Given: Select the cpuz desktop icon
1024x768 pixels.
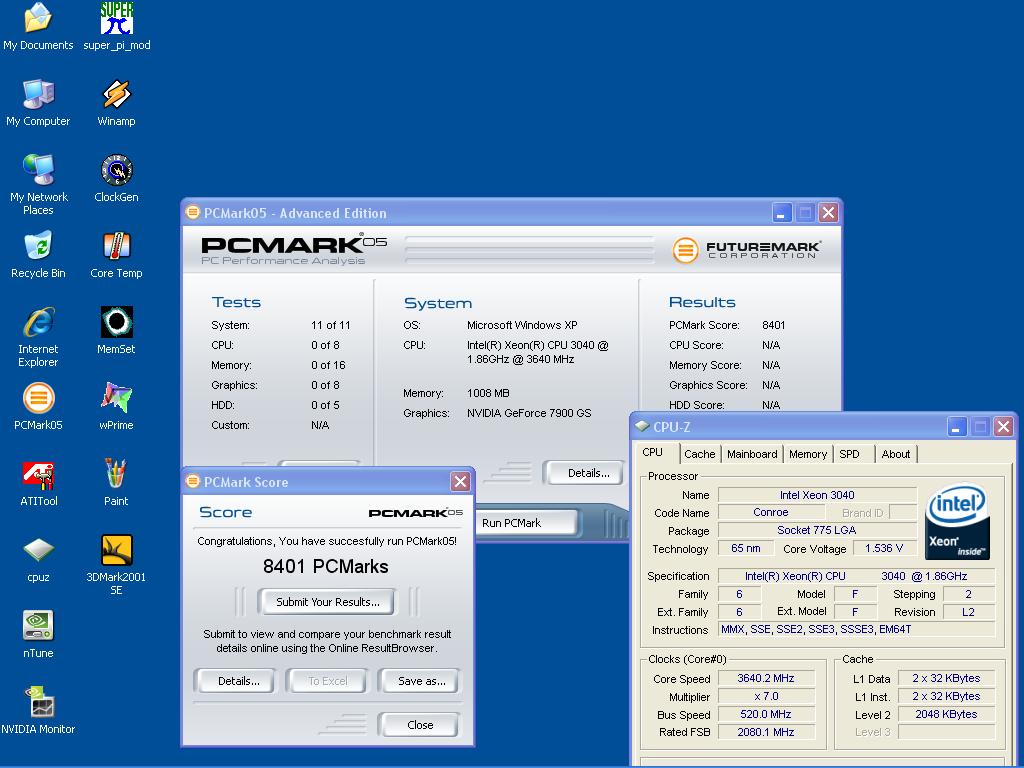Looking at the screenshot, I should click(38, 558).
